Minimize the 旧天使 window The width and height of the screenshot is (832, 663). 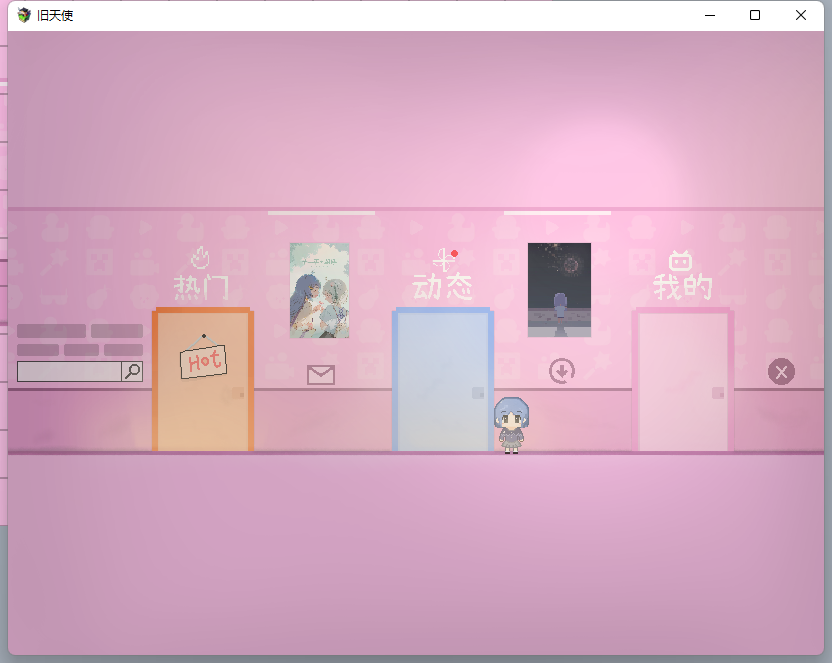coord(710,15)
